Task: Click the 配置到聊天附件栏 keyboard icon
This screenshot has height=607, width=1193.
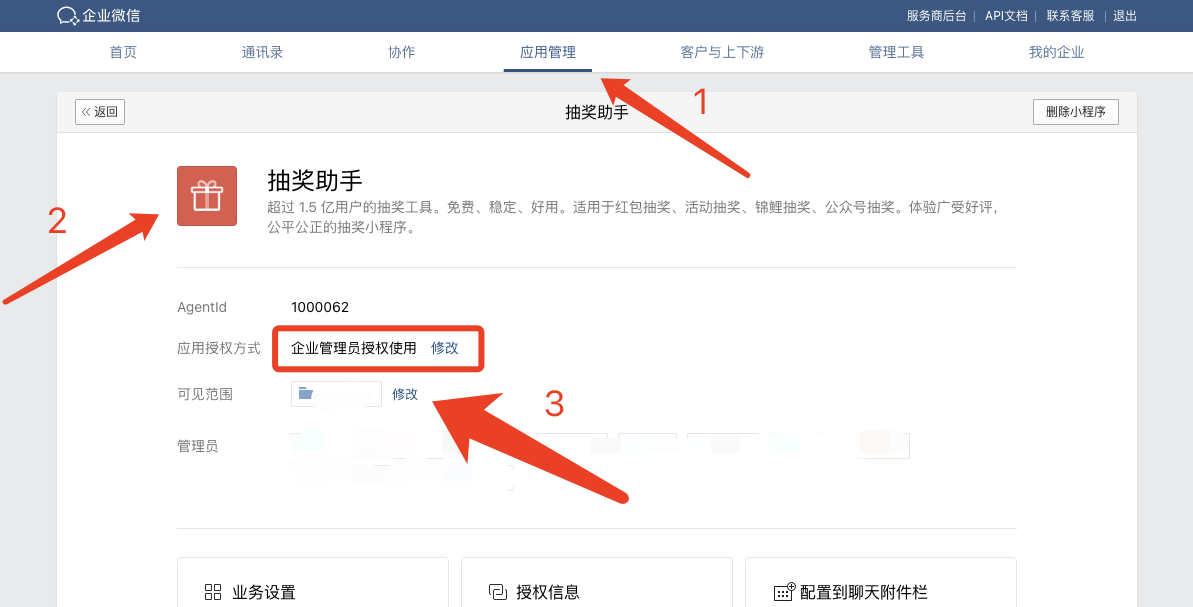Action: (785, 592)
